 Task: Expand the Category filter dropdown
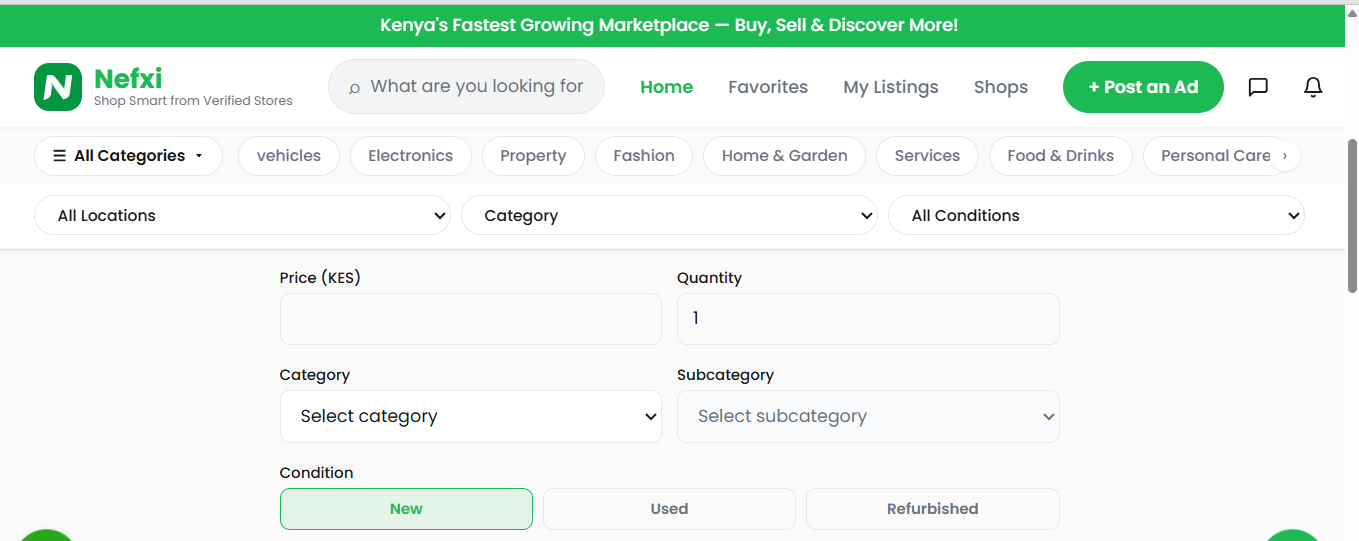tap(669, 215)
